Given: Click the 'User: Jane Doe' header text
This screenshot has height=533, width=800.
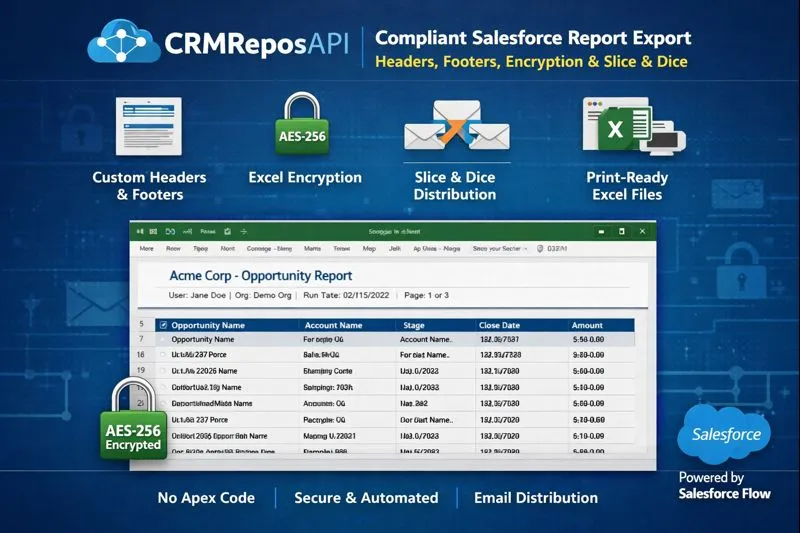Looking at the screenshot, I should [x=197, y=295].
